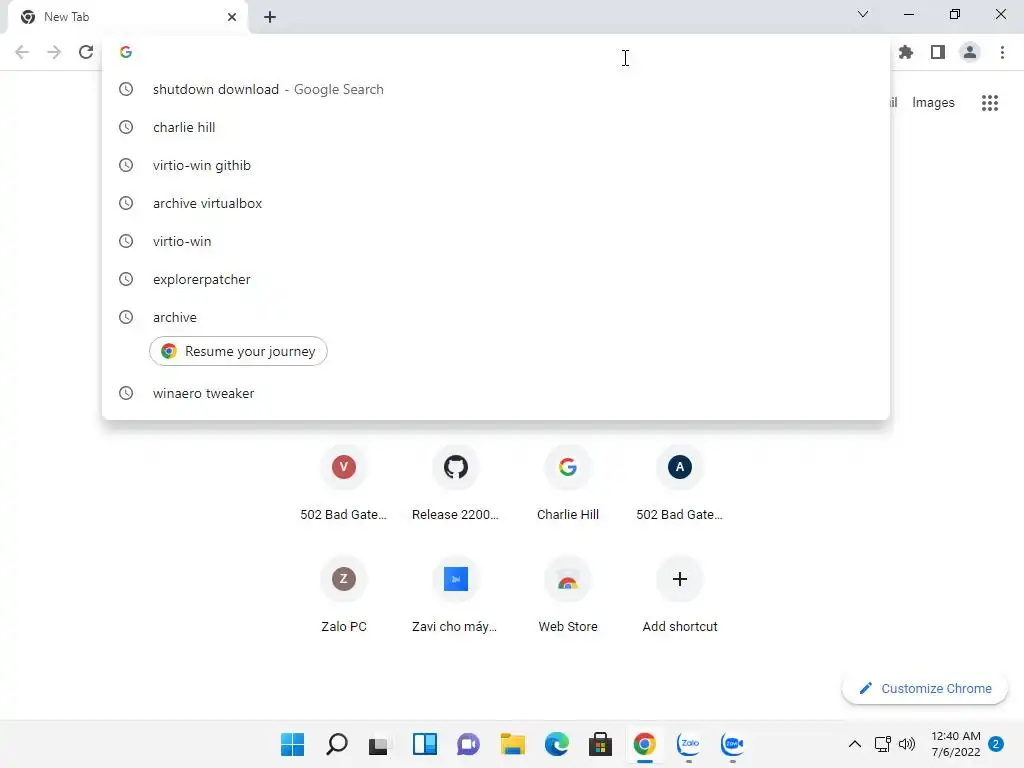Click Add shortcut plus tile
1024x768 pixels.
point(680,596)
